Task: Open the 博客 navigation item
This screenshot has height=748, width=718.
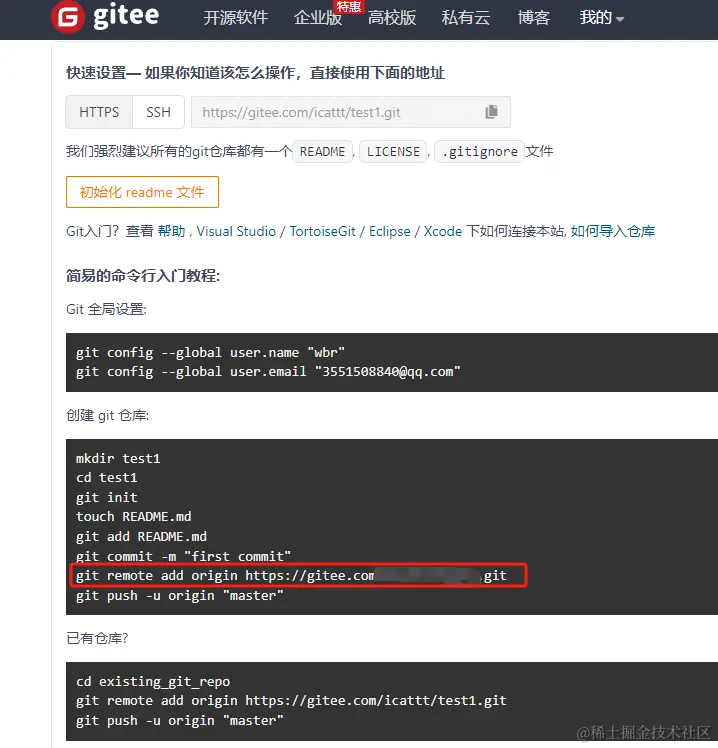Action: 534,18
